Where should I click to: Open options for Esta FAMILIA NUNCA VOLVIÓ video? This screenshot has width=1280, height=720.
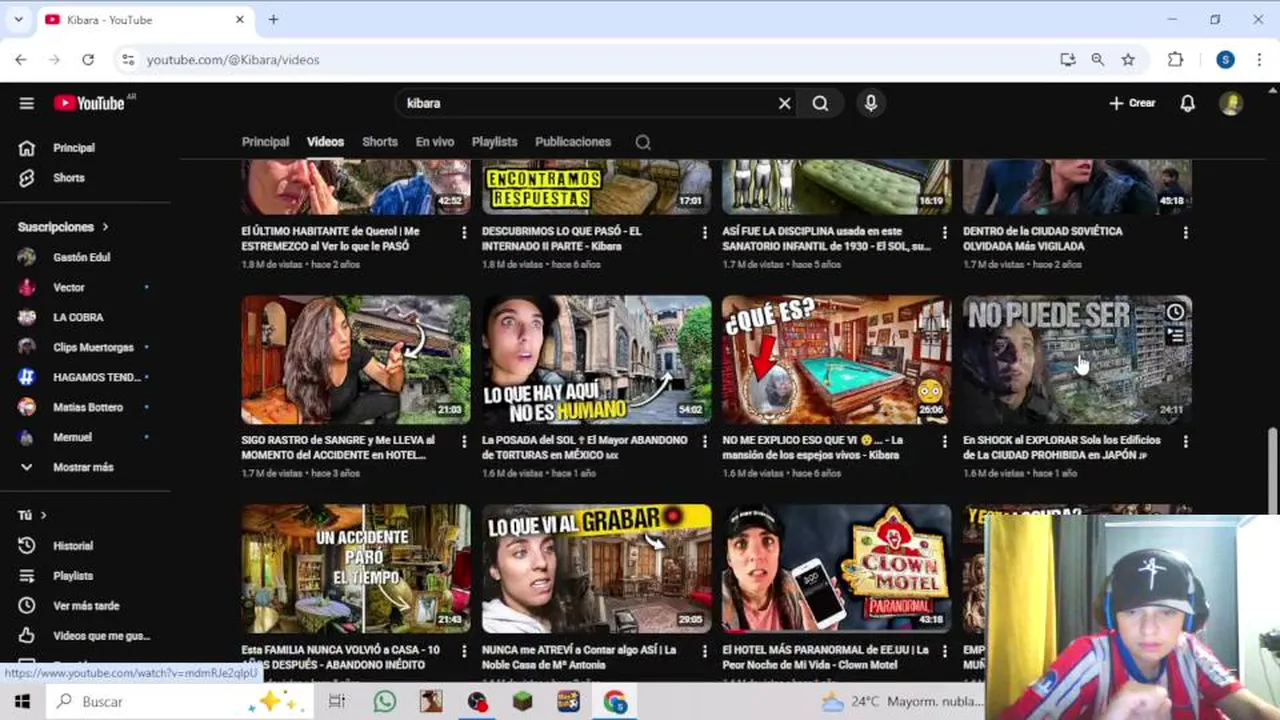[x=463, y=651]
